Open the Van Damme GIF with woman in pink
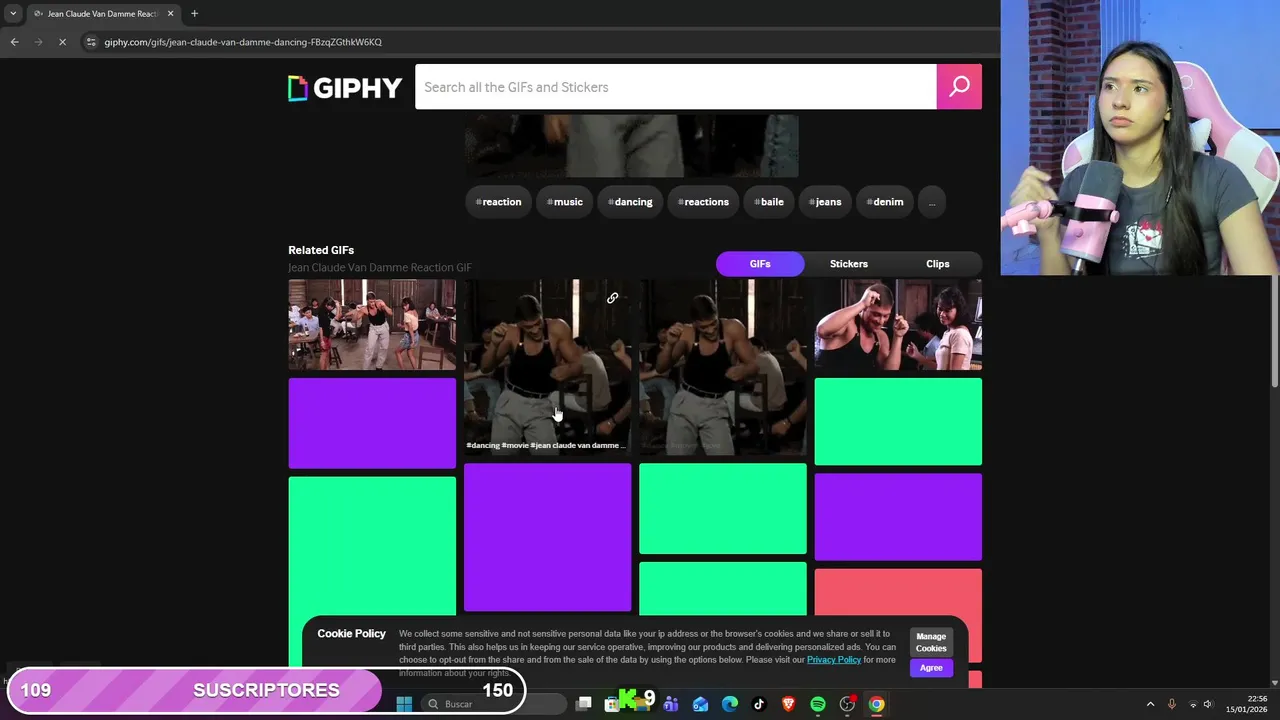This screenshot has width=1280, height=720. tap(898, 325)
